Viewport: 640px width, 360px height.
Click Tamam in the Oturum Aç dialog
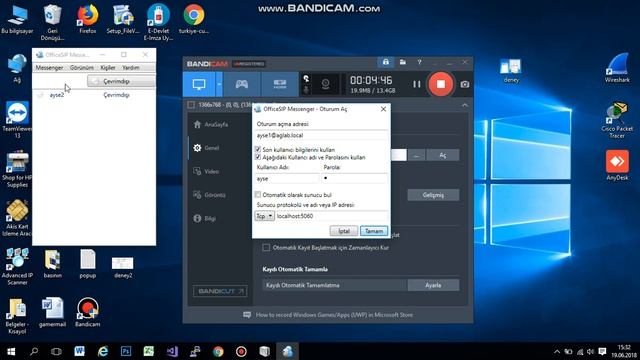(x=374, y=231)
